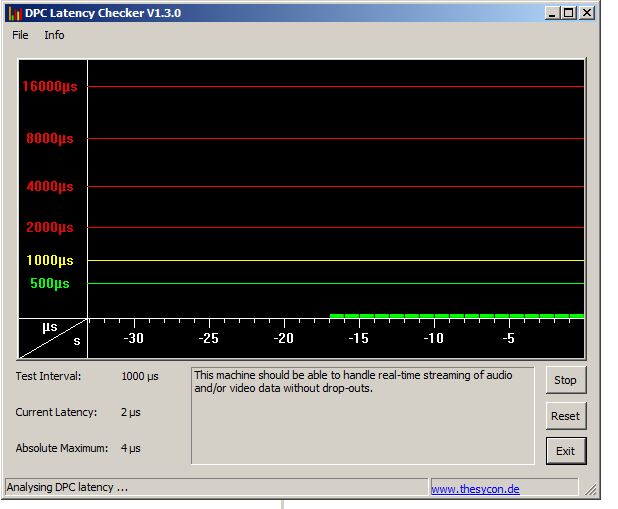
Task: Click the Analysing DPC latency status text
Action: tap(67, 487)
